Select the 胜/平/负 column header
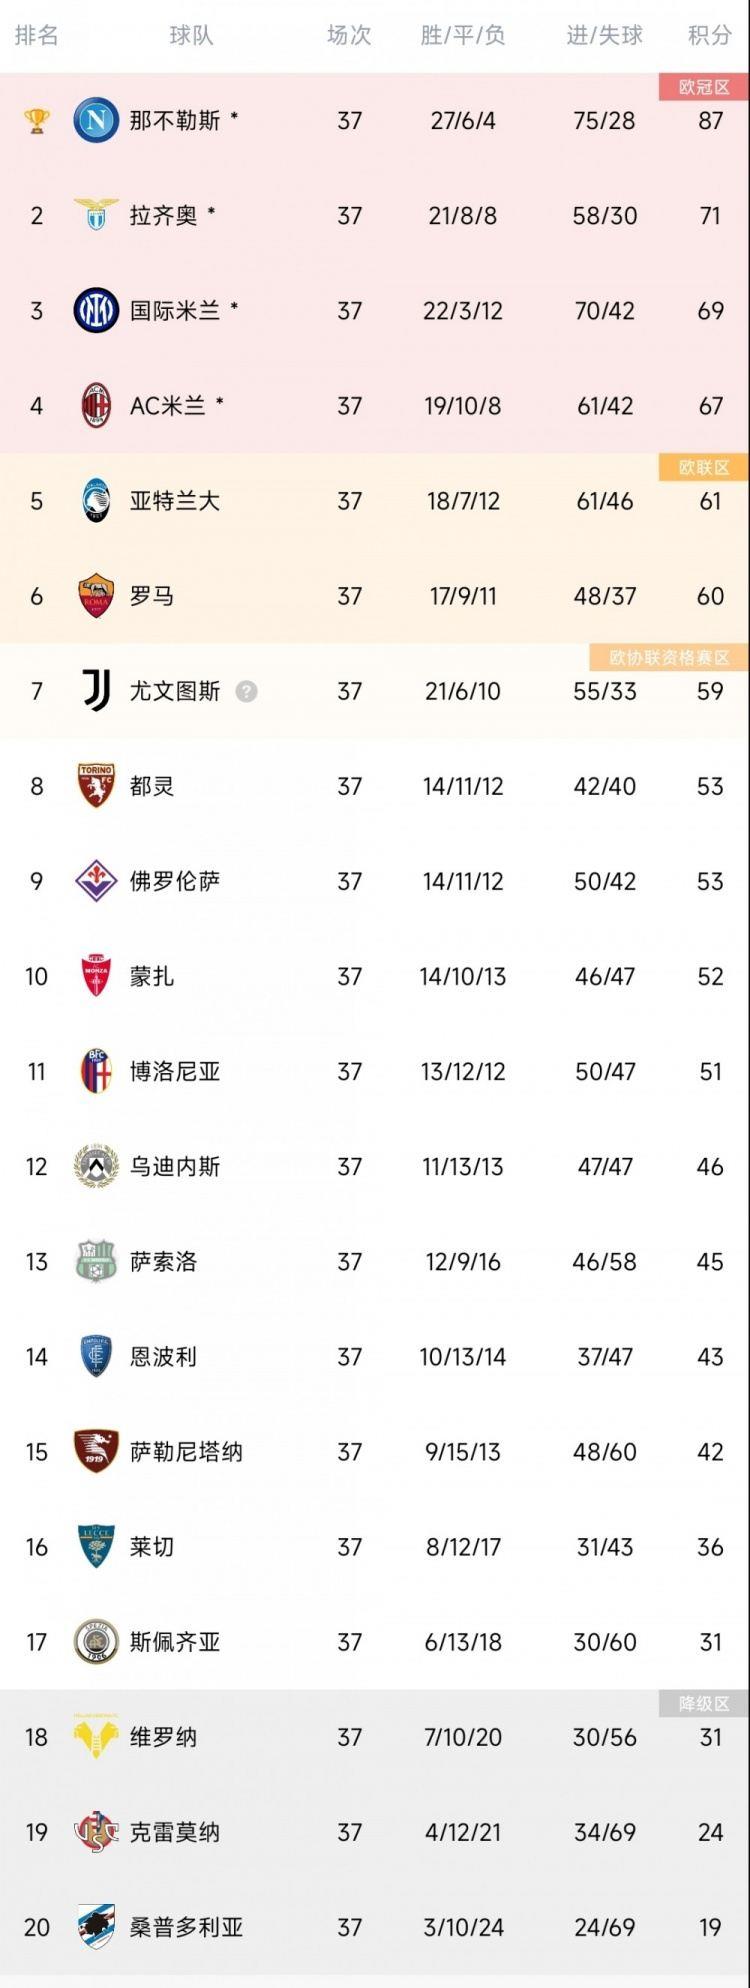 click(462, 36)
